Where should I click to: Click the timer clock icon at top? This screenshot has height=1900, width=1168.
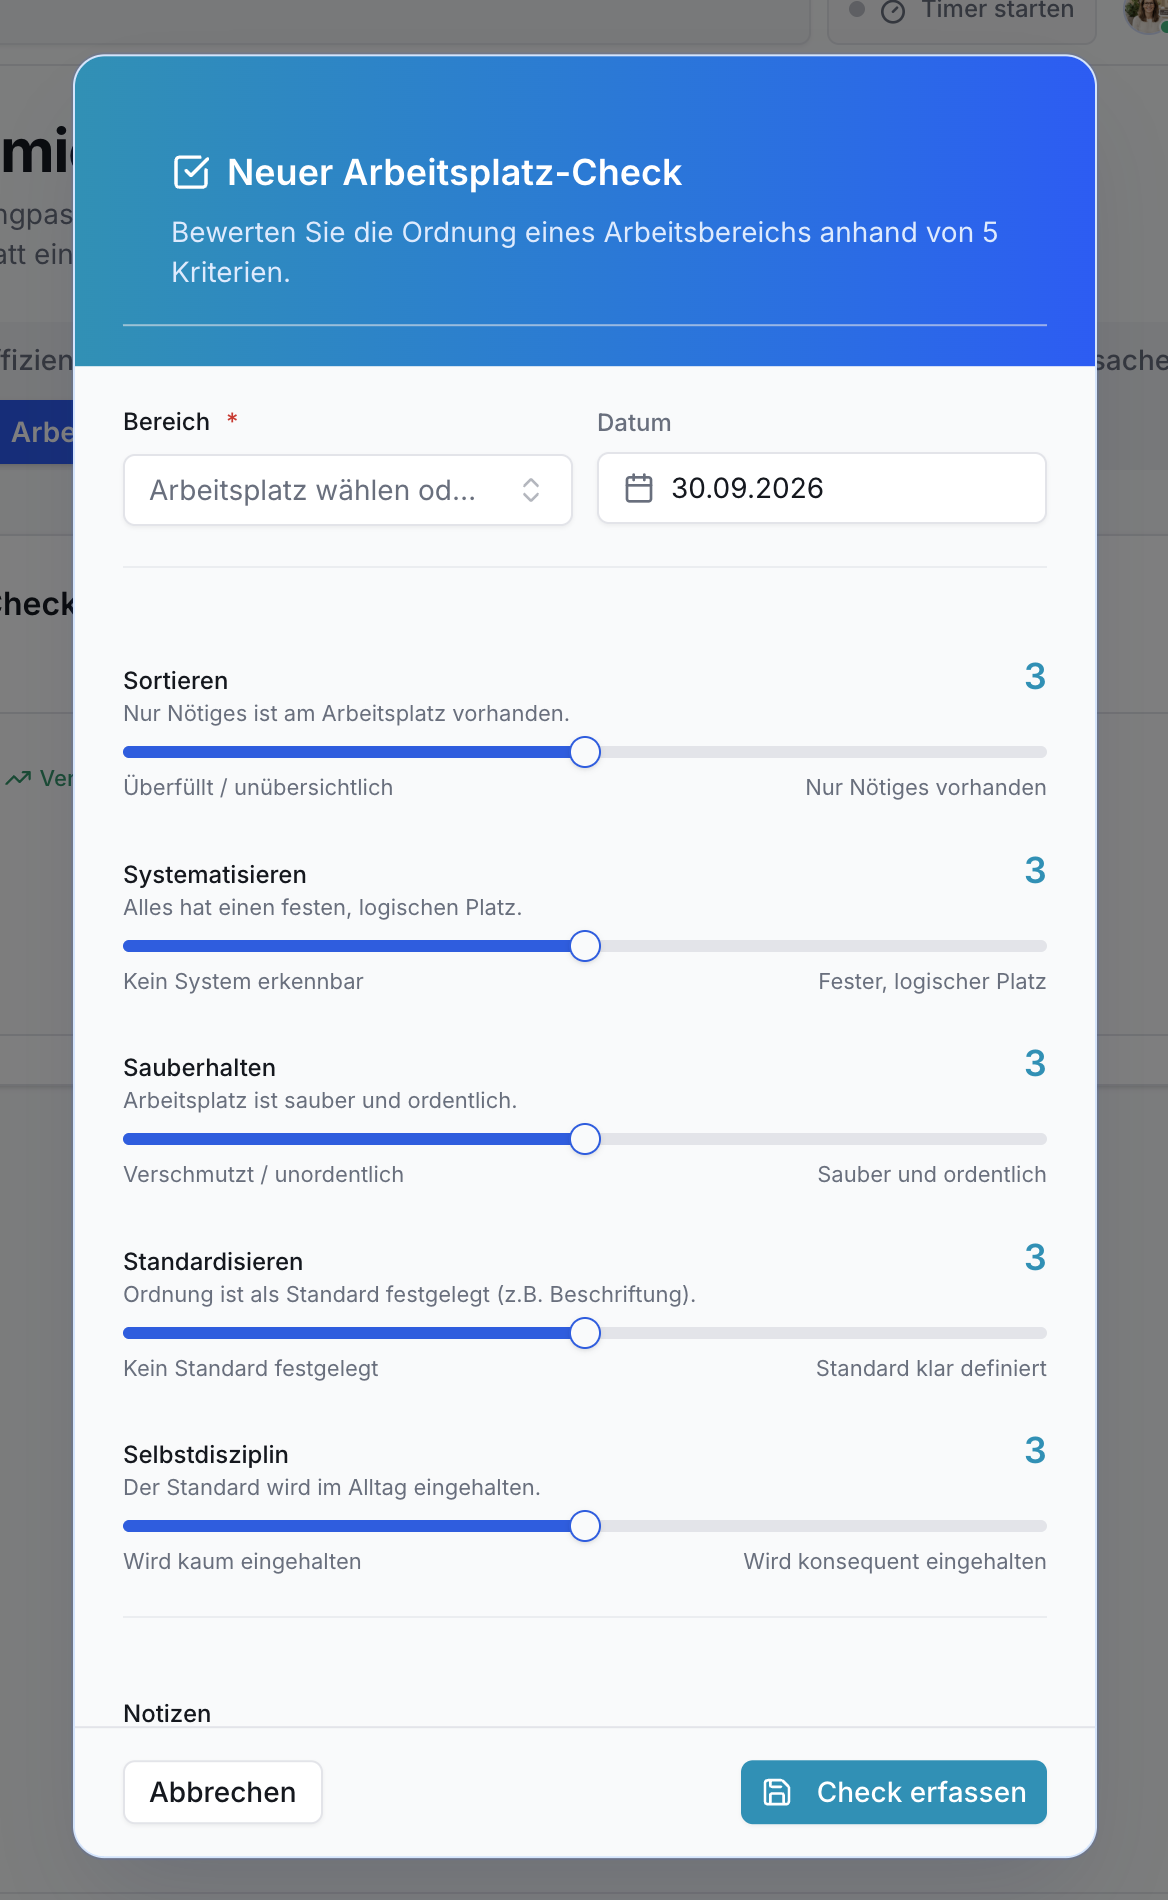click(x=893, y=11)
